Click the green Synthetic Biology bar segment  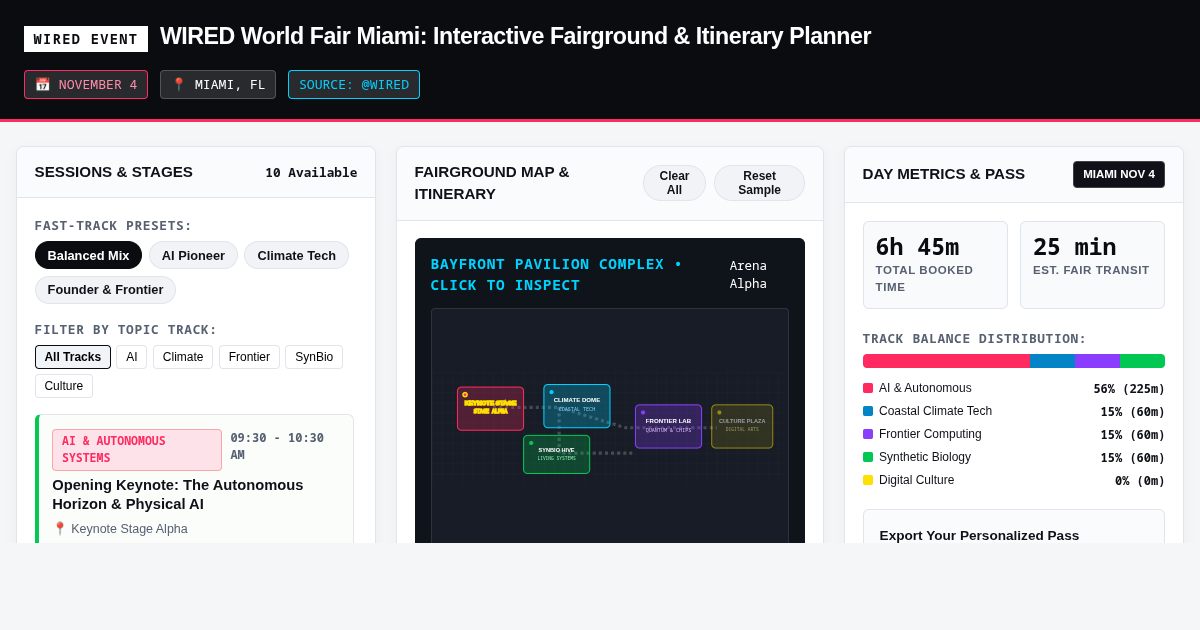pos(1142,361)
